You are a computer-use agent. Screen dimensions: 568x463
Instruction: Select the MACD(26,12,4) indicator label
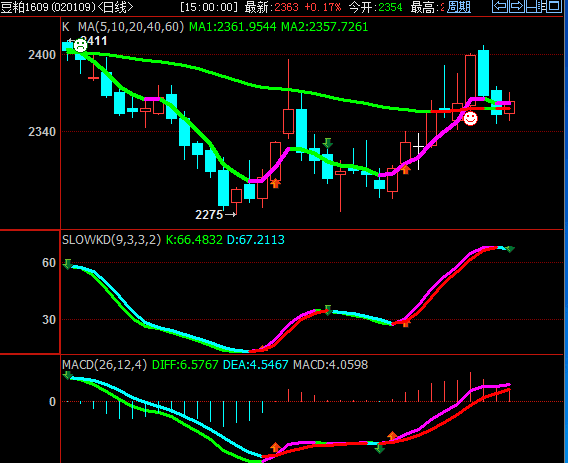[x=105, y=364]
